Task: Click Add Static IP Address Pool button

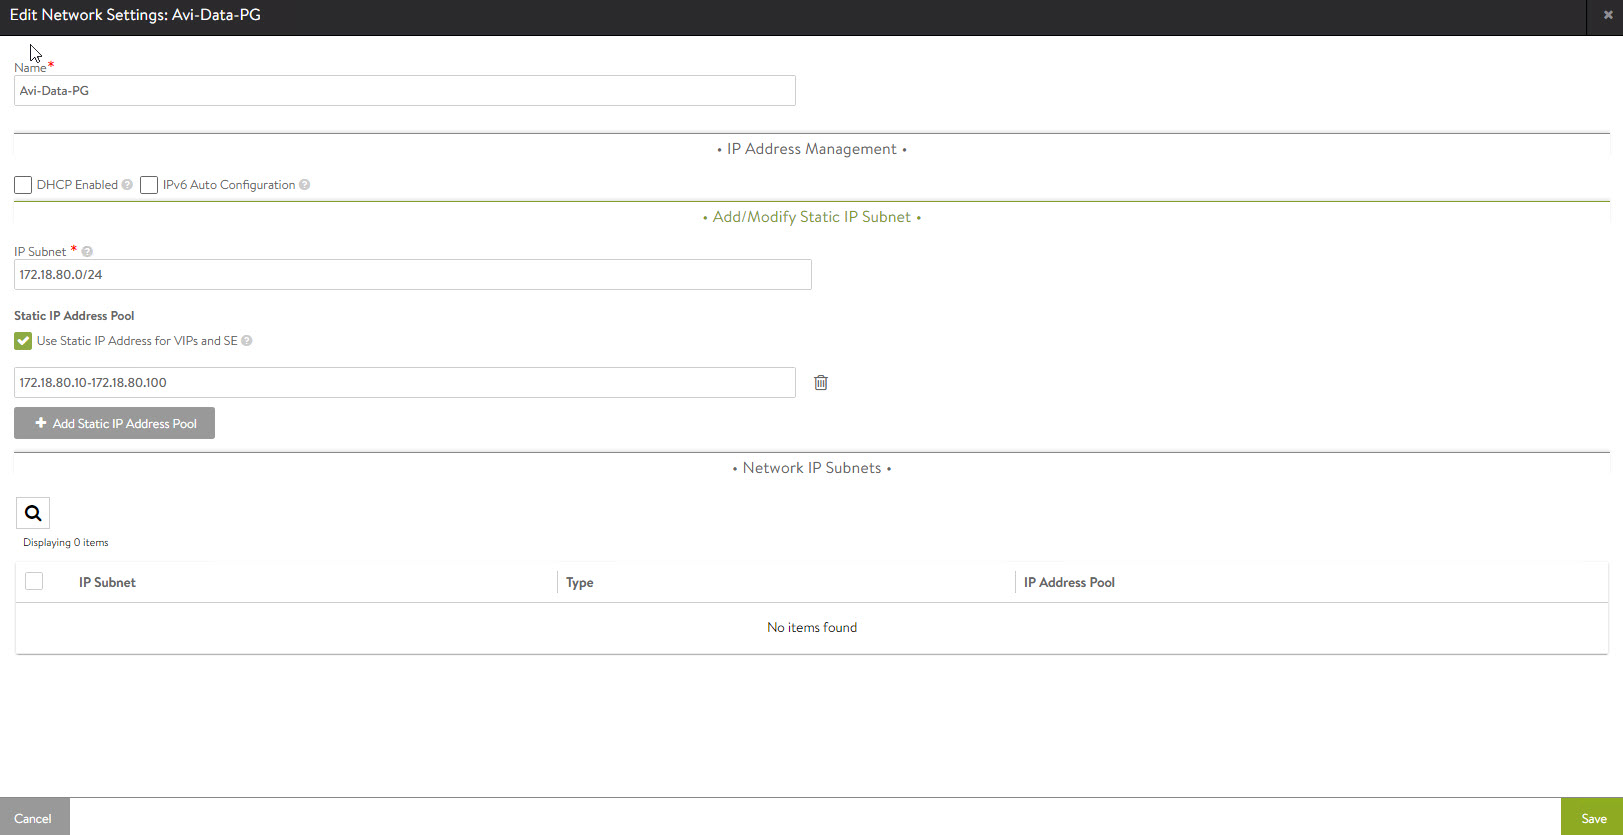Action: pos(114,423)
